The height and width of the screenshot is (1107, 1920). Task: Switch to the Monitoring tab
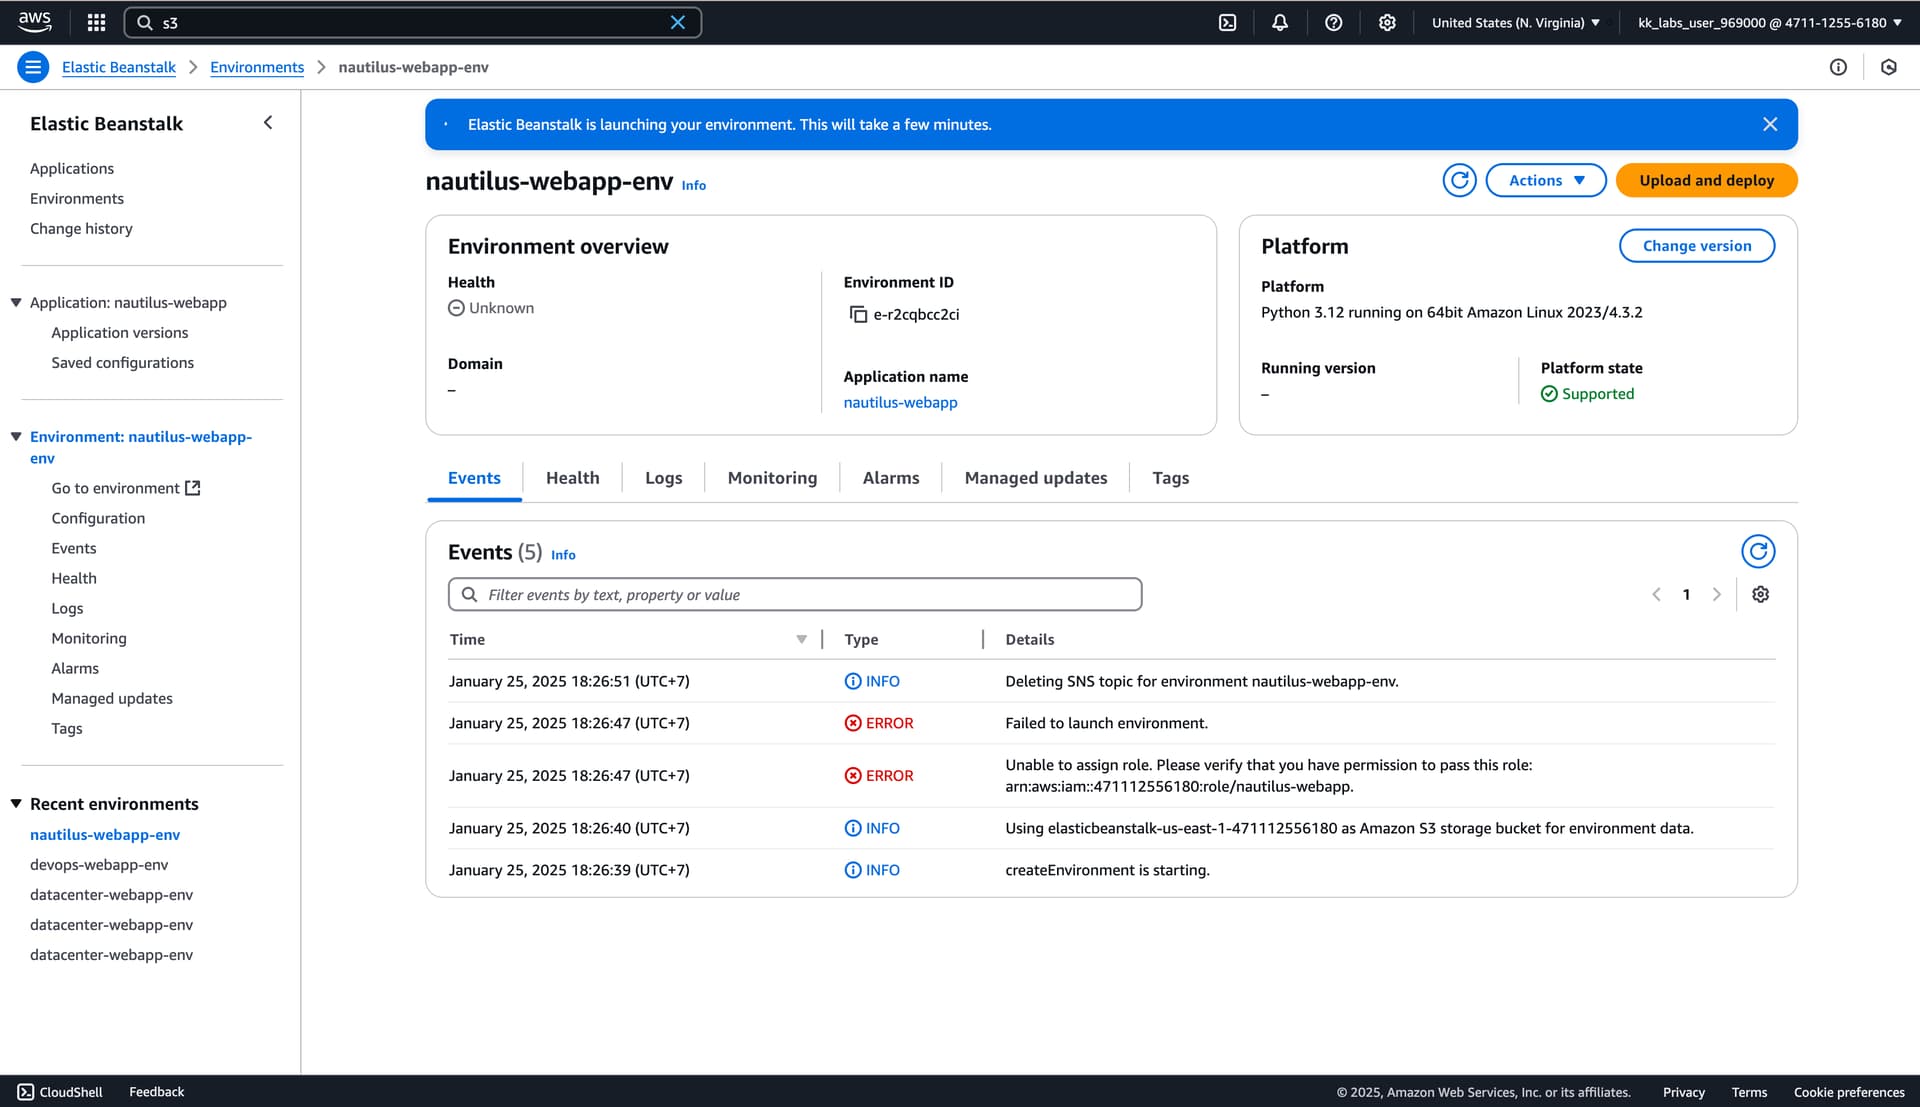[772, 478]
